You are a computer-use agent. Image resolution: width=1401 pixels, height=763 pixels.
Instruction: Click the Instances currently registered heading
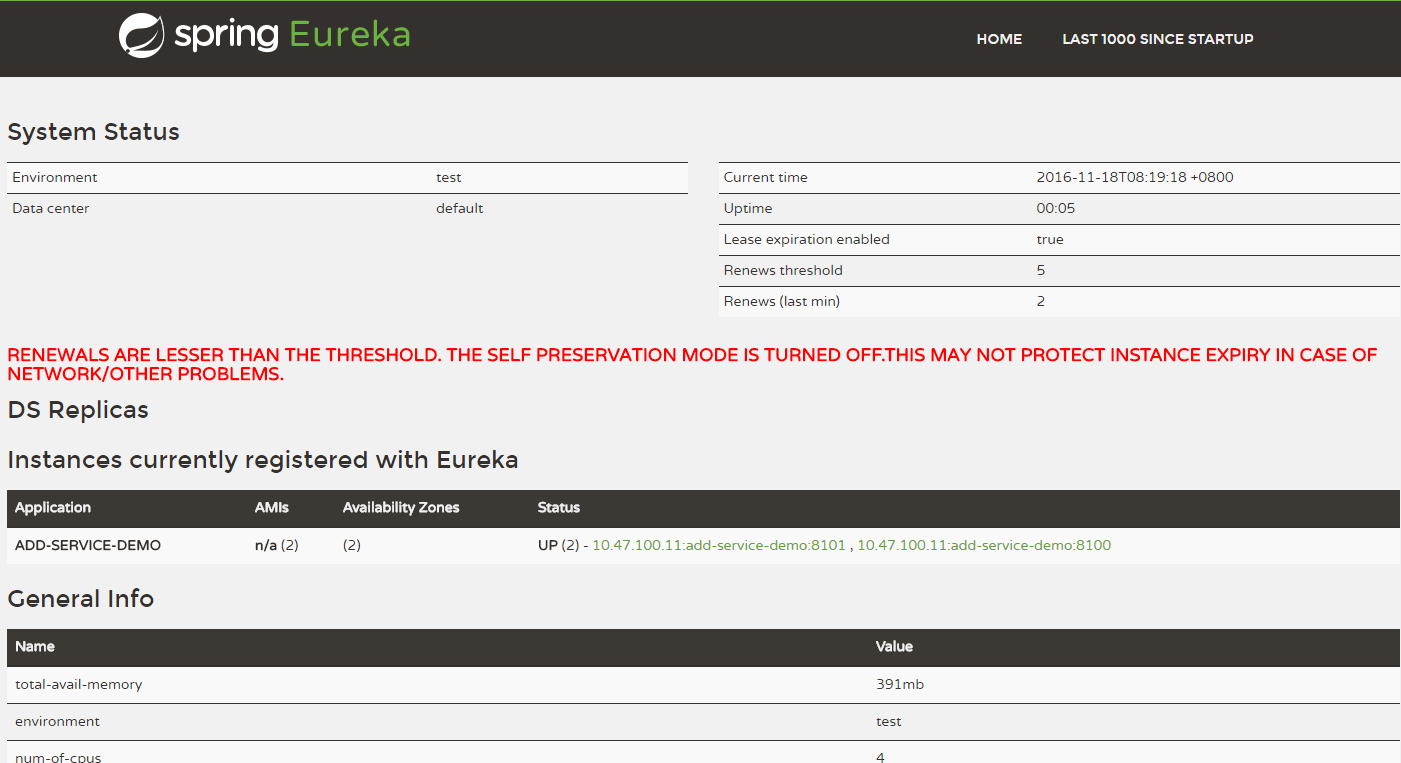263,460
